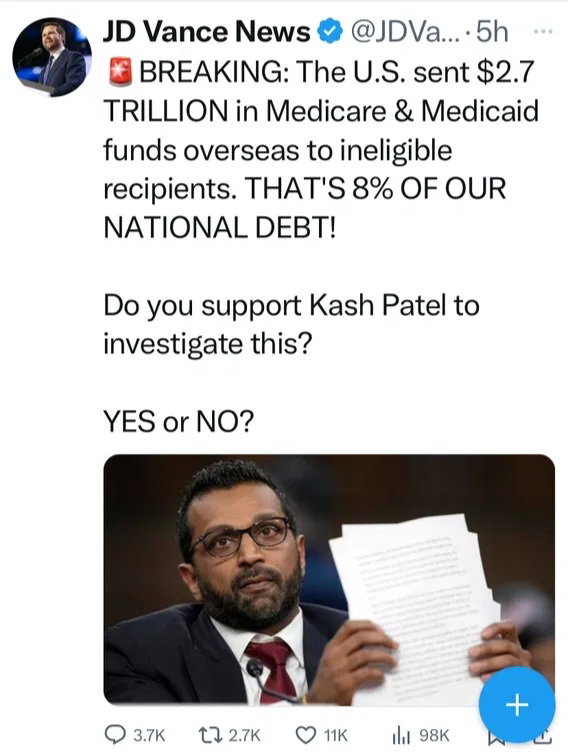Click the 3.7K reply count
This screenshot has height=752, width=568.
(149, 735)
